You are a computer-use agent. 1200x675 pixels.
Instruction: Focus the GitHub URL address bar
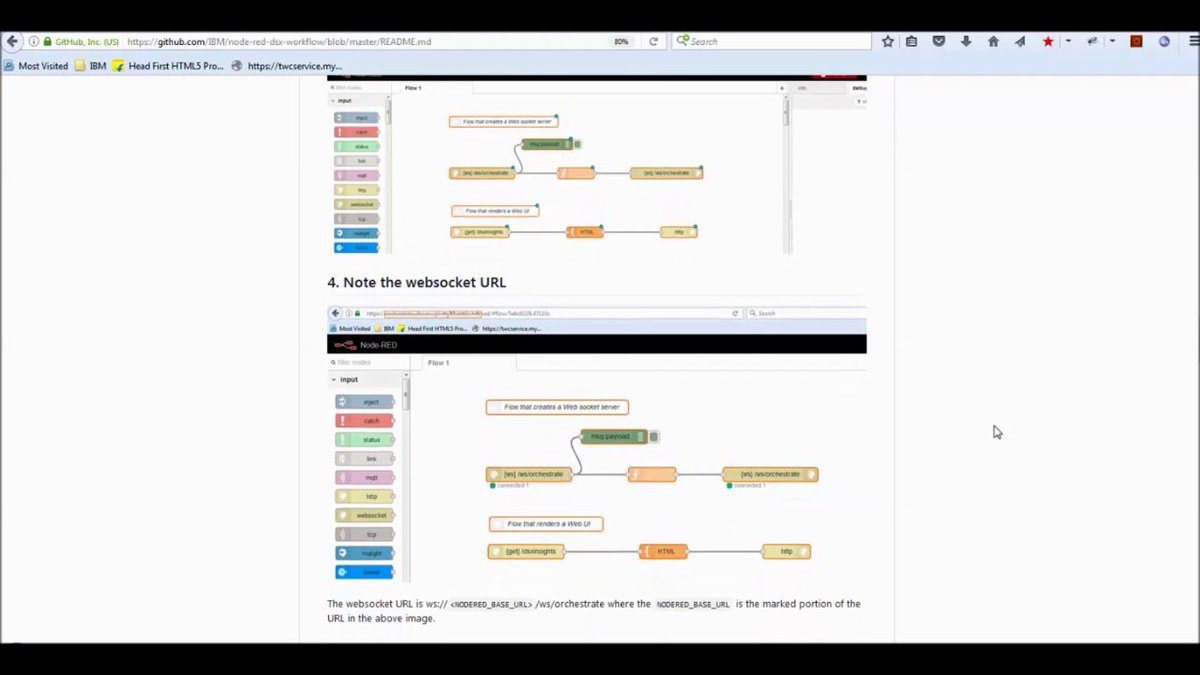365,42
